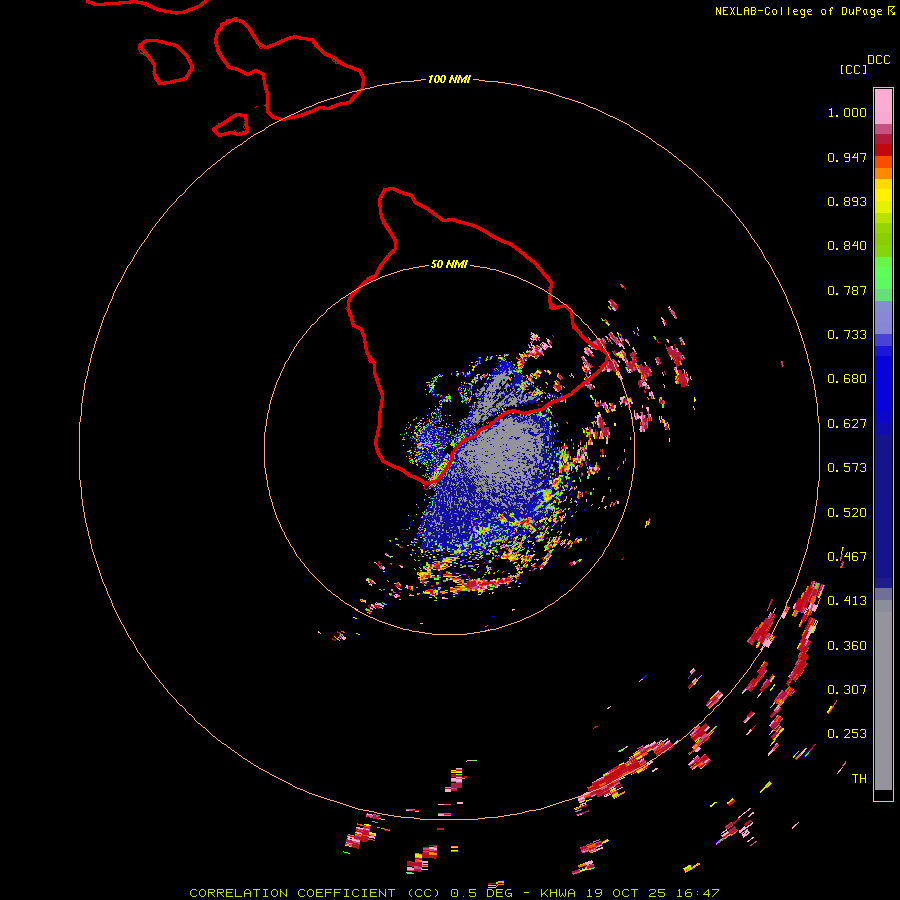The height and width of the screenshot is (900, 900).
Task: Click the TH label at the scale bottom
Action: click(859, 779)
